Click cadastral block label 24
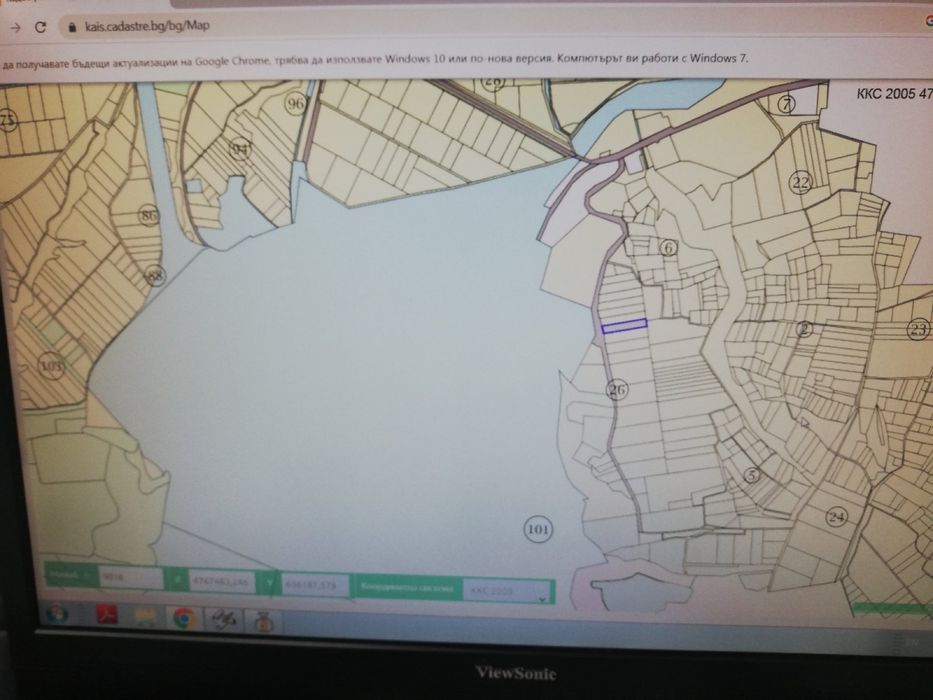 (x=837, y=517)
